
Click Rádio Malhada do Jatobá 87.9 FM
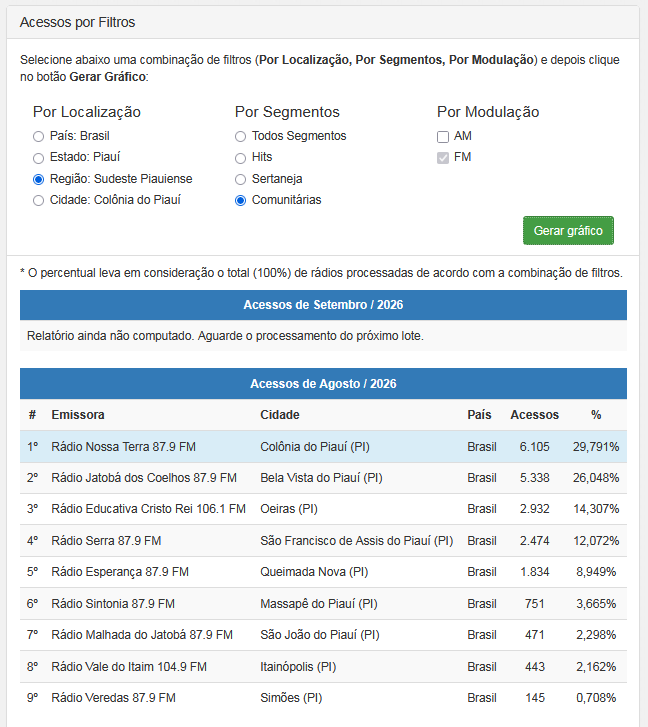(142, 635)
